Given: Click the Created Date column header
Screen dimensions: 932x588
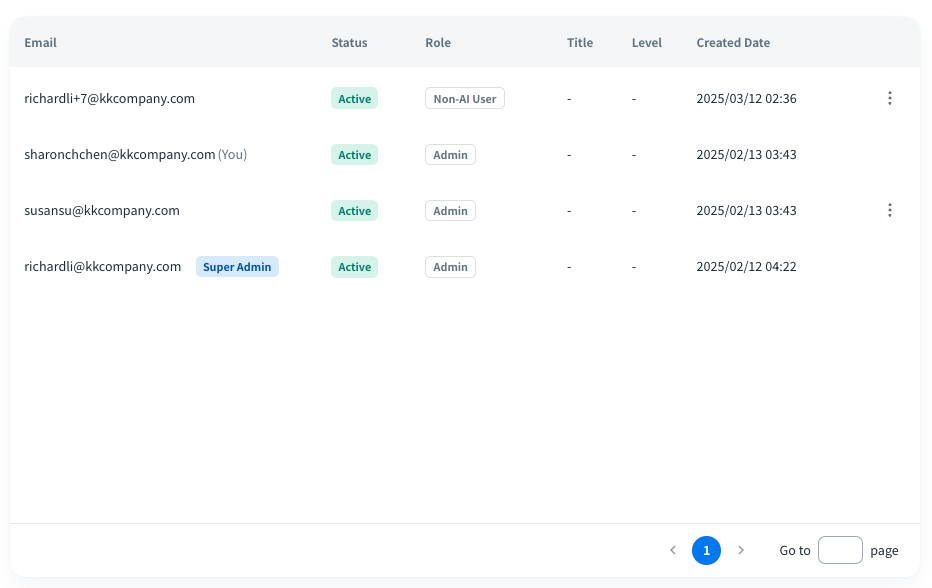Looking at the screenshot, I should [733, 43].
